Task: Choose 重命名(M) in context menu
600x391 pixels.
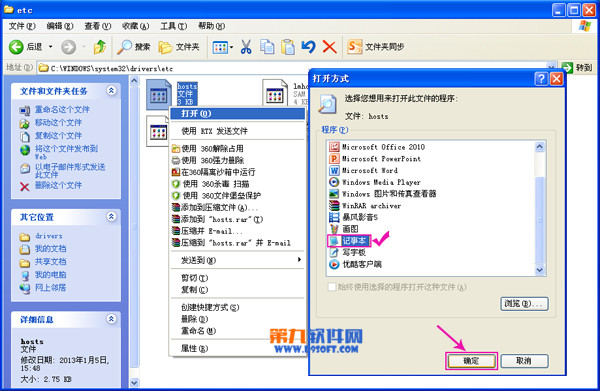Action: 237,331
